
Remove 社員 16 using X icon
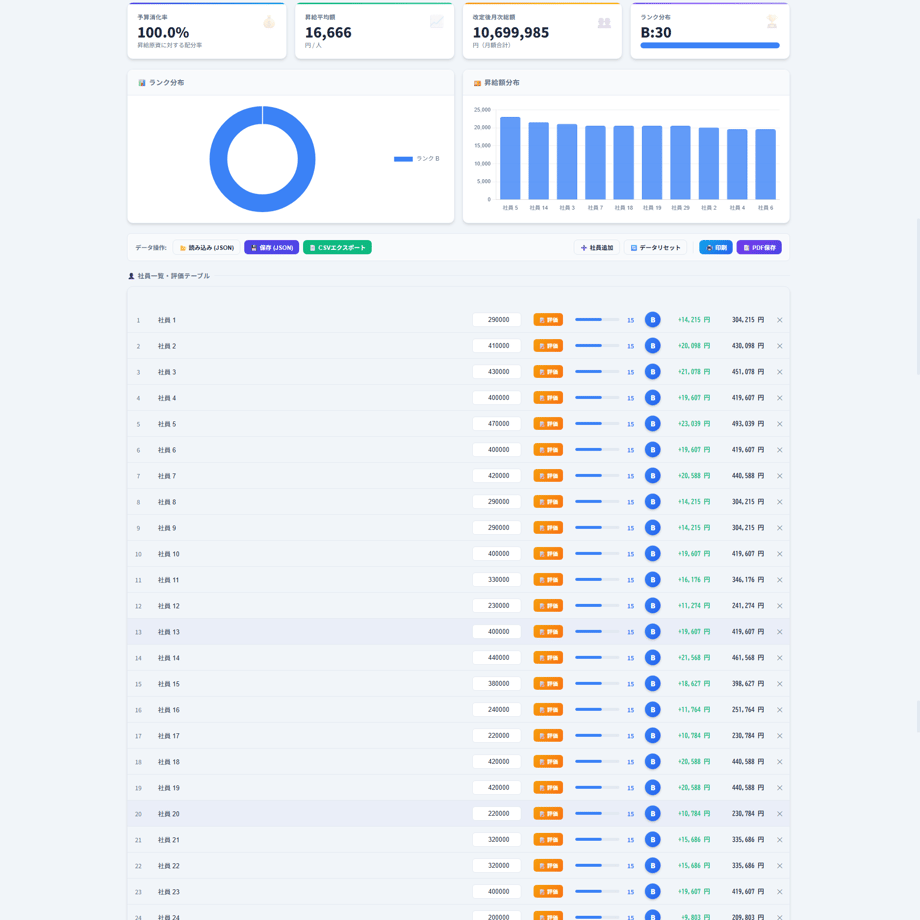pyautogui.click(x=779, y=710)
